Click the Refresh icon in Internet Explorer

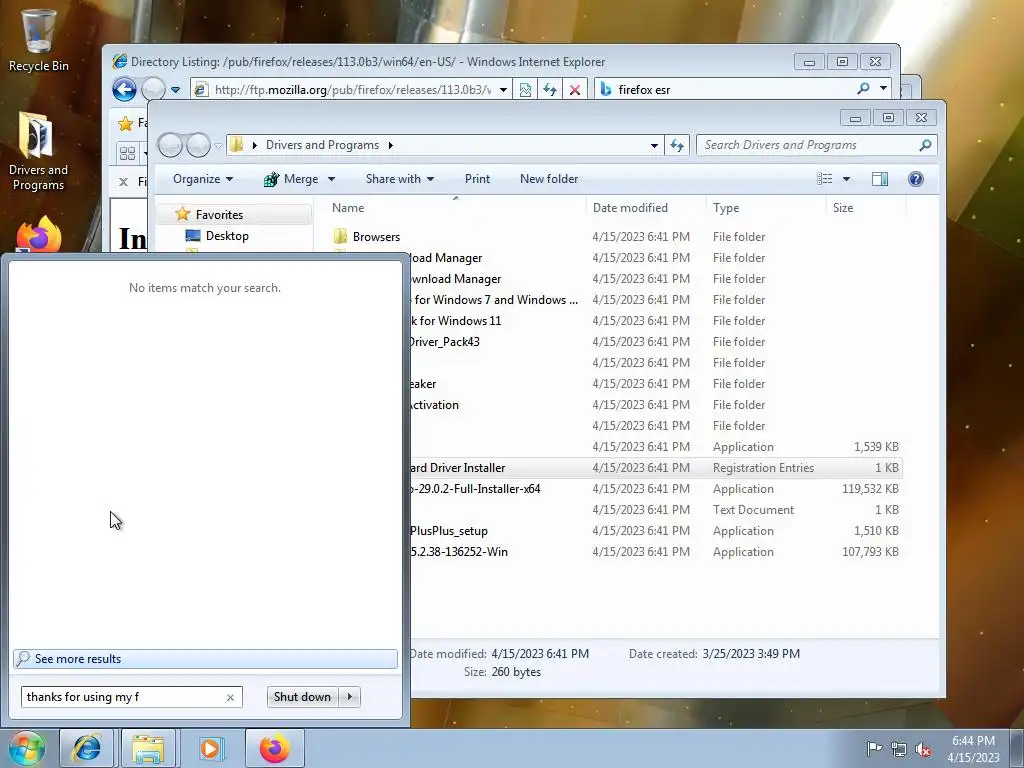(x=550, y=89)
